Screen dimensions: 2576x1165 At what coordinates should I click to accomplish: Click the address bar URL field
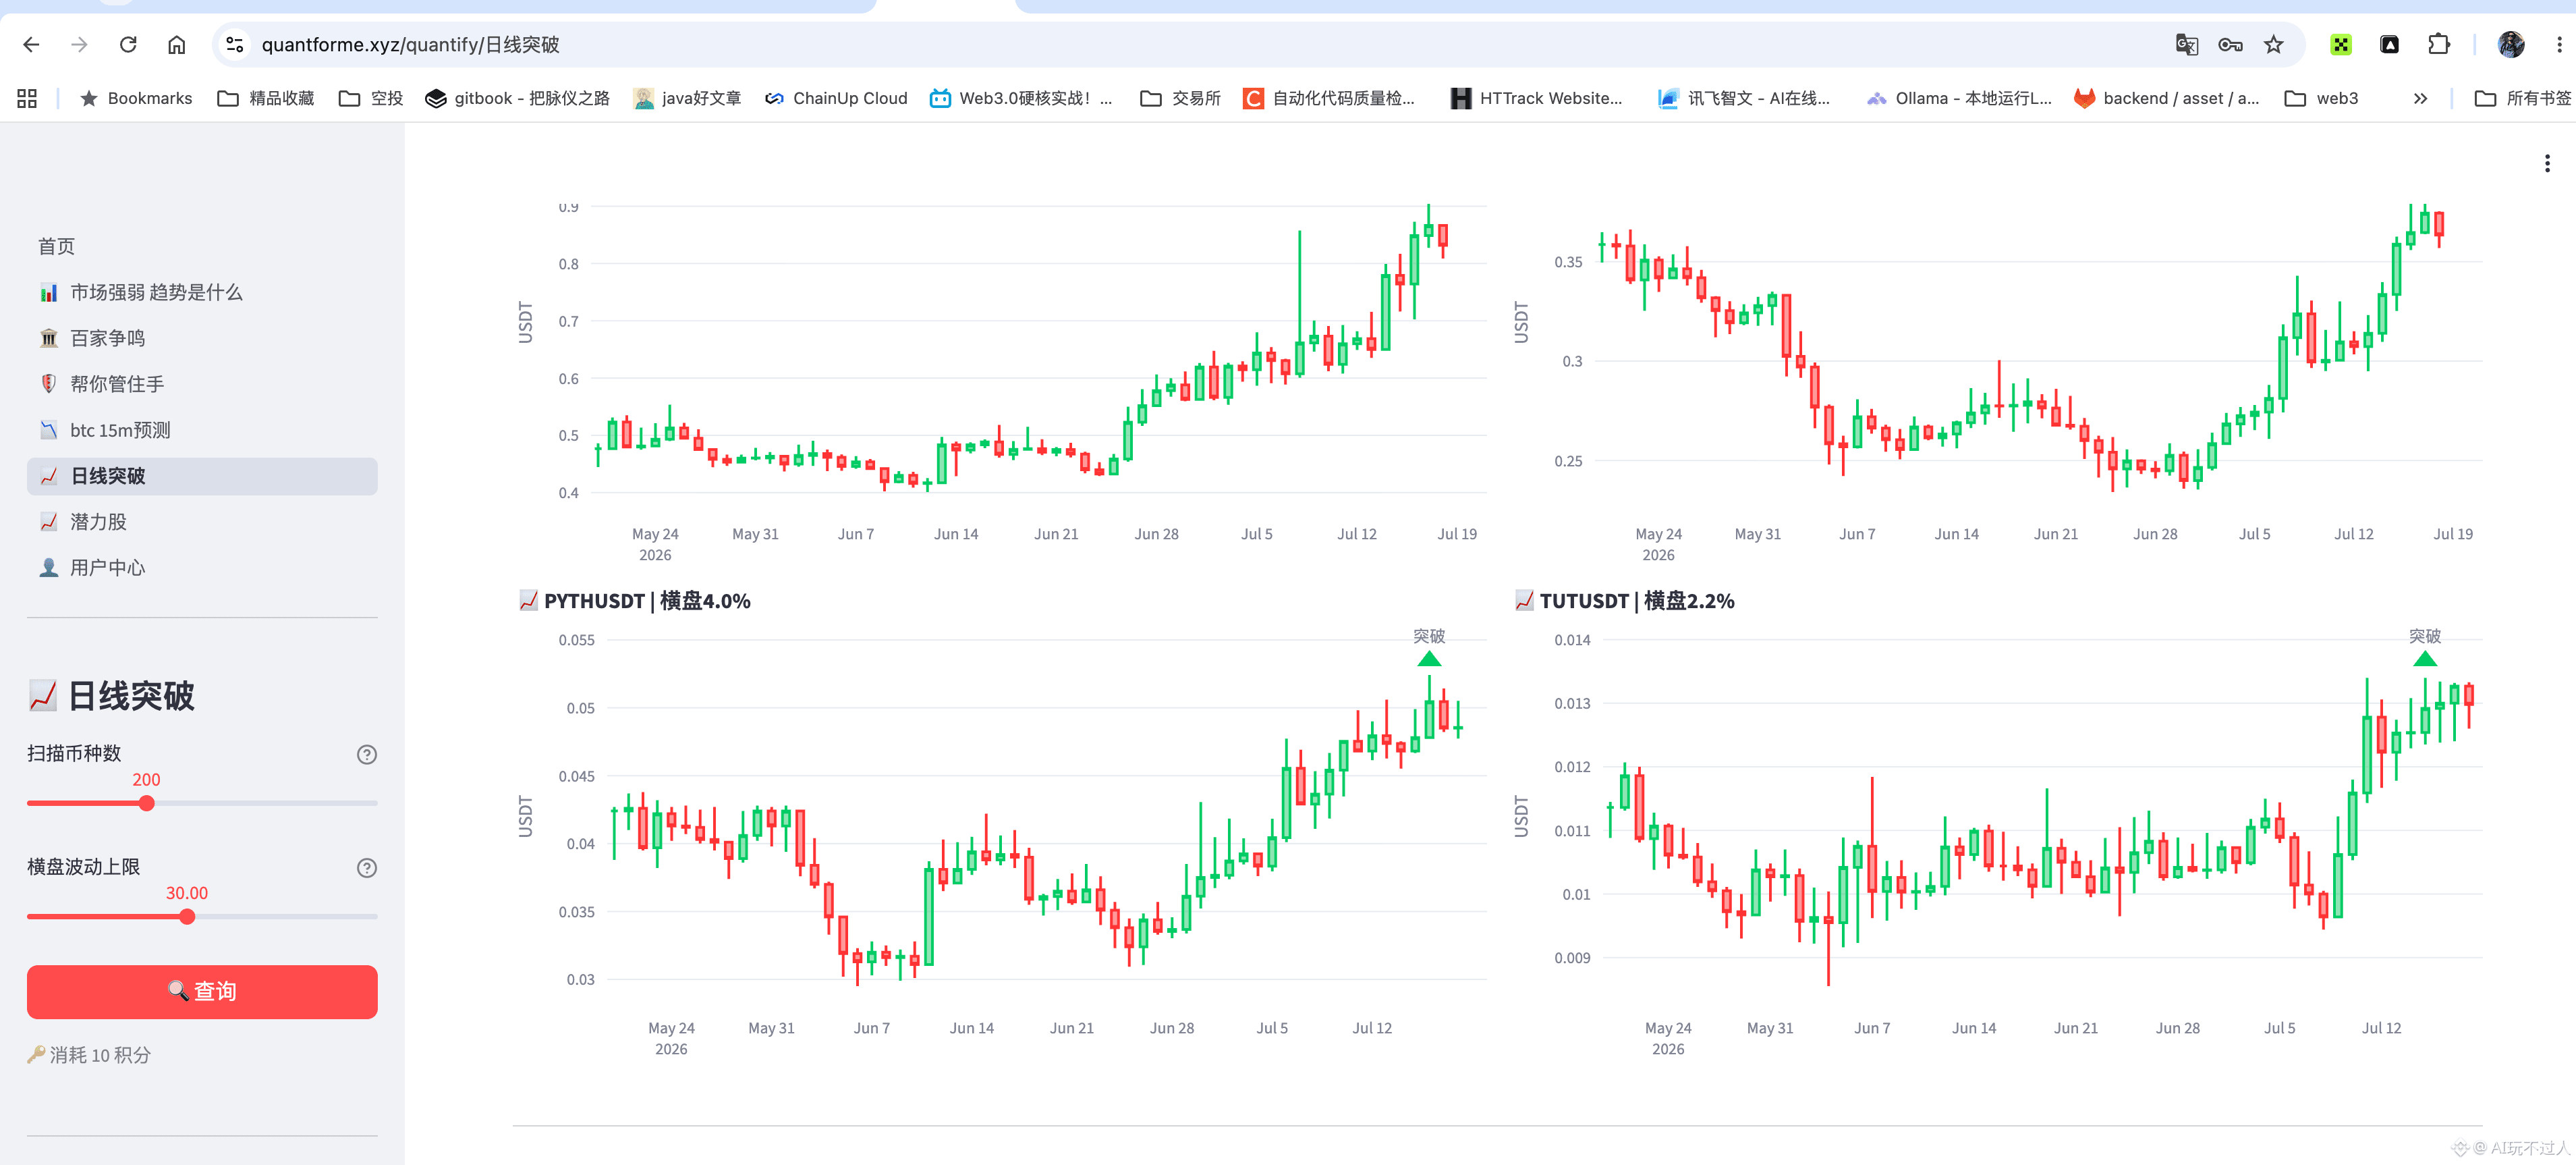1200,44
